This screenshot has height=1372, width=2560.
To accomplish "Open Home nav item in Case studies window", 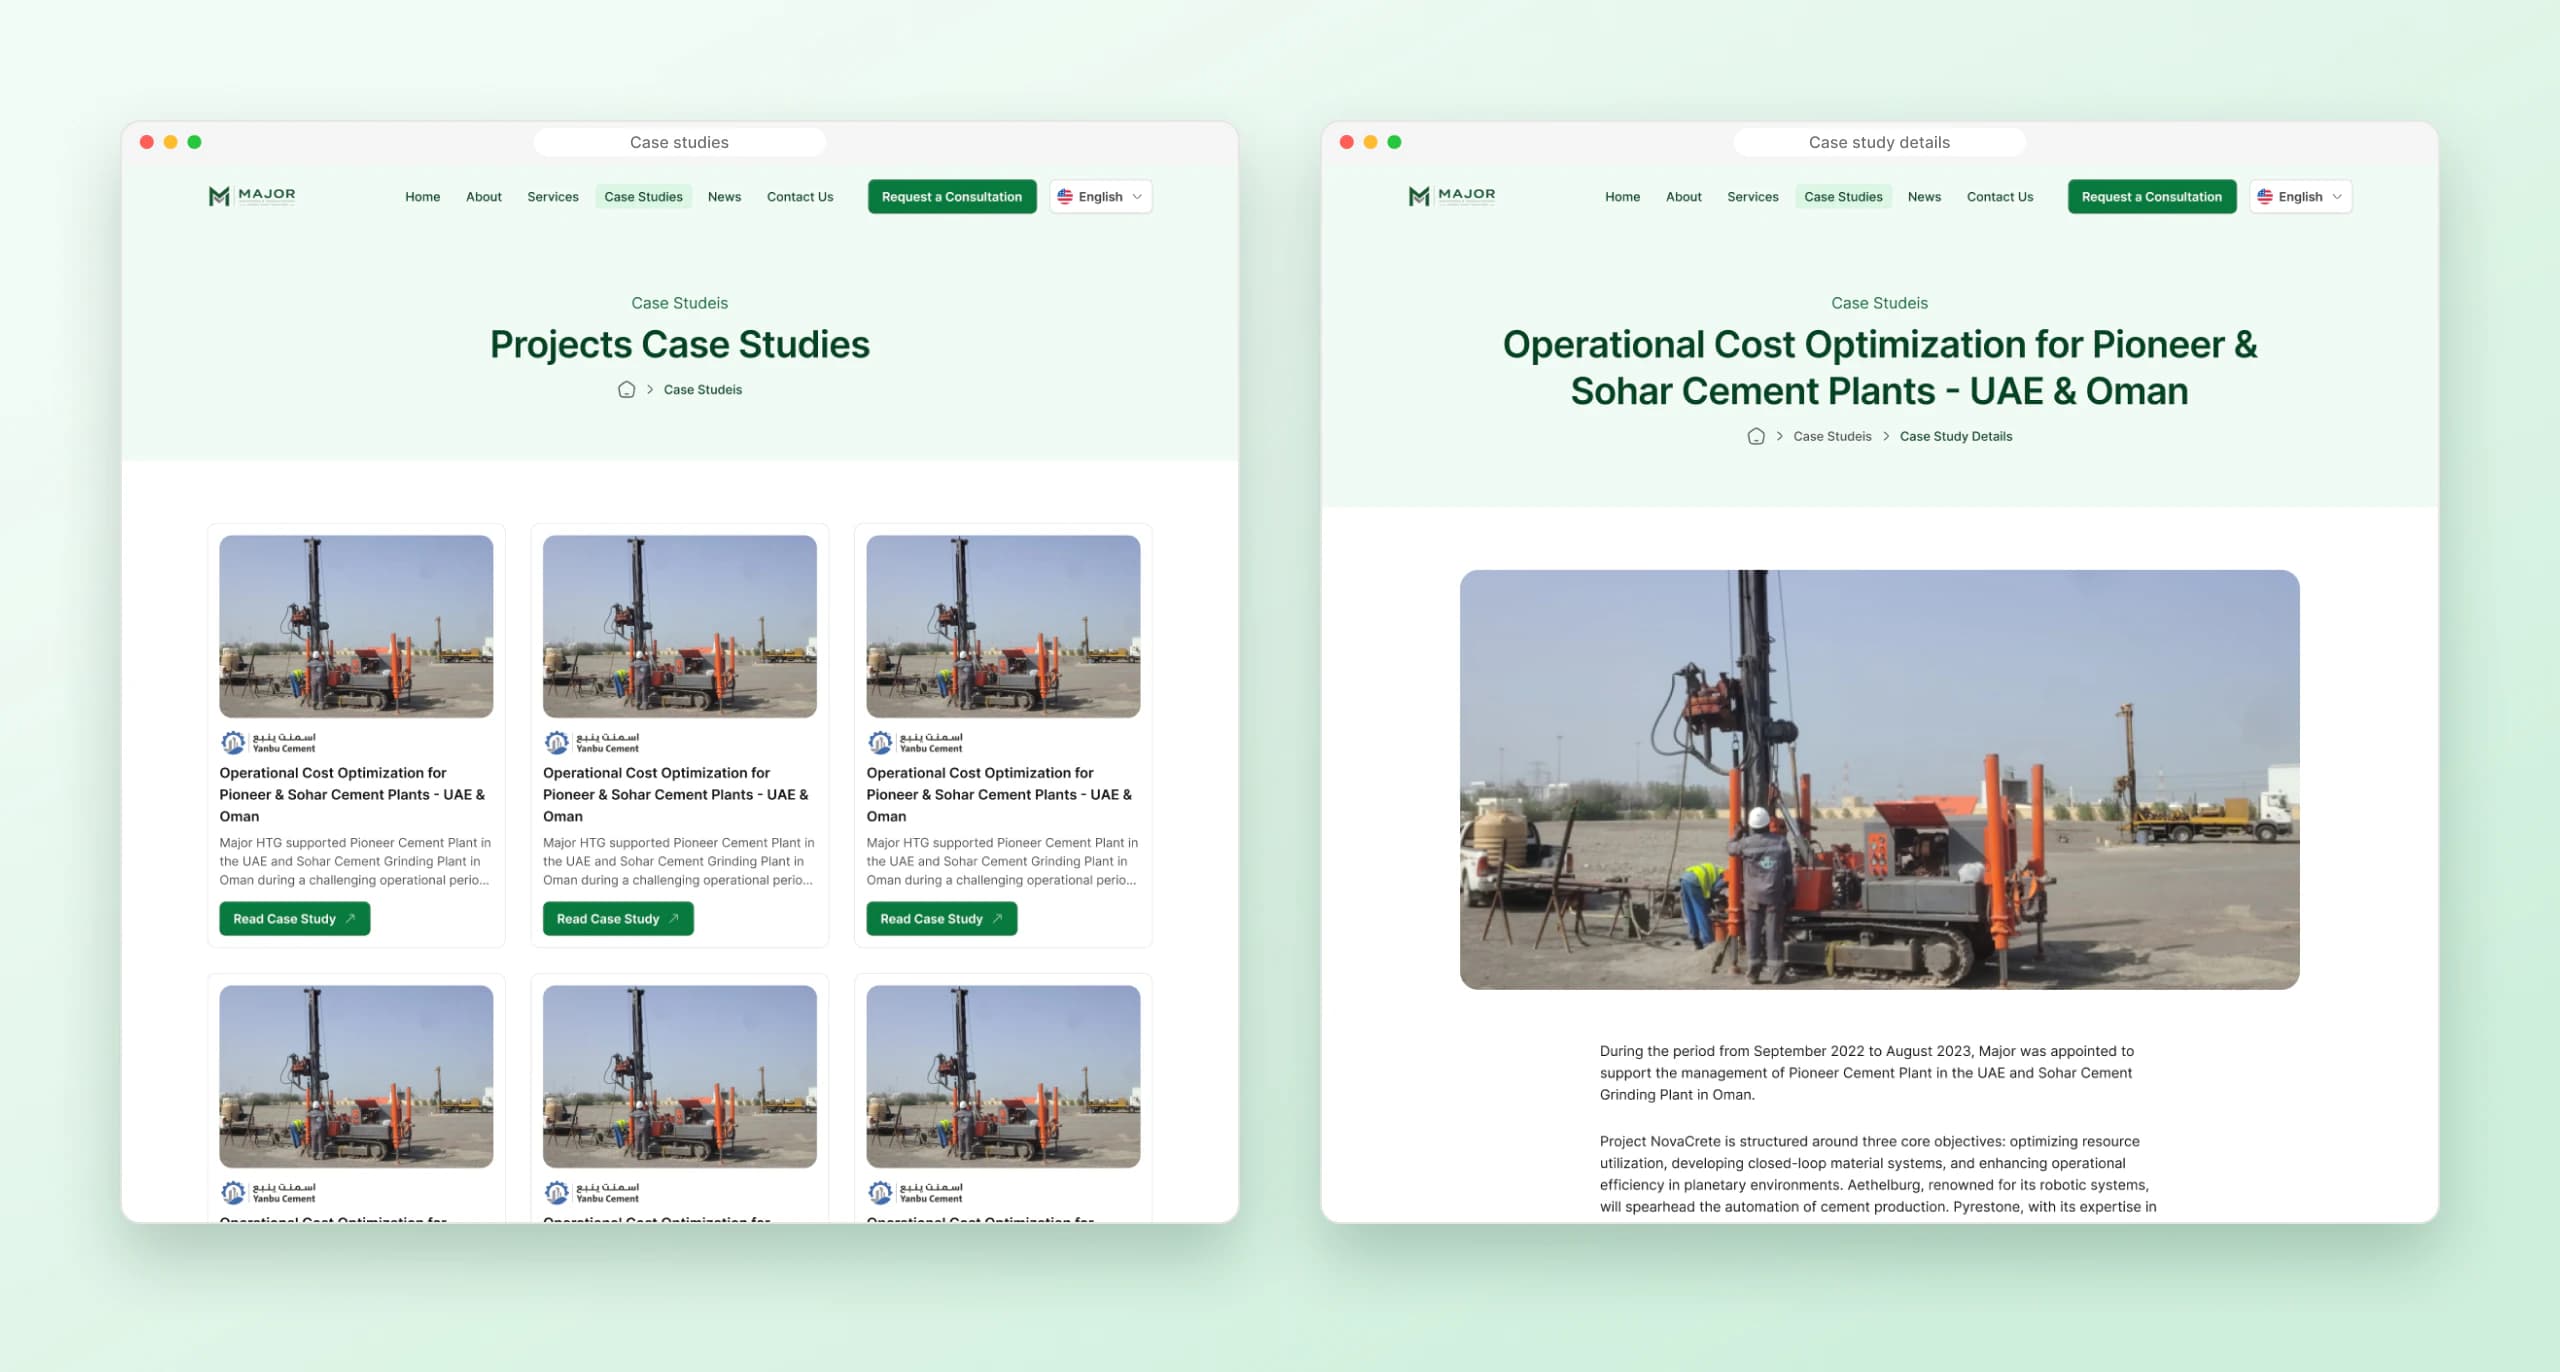I will (x=422, y=197).
